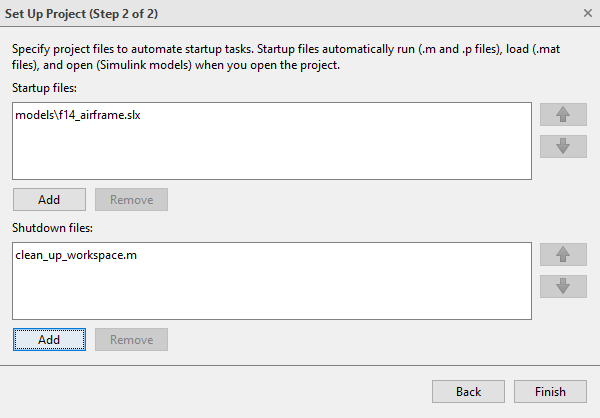Click empty space in Startup files list
This screenshot has width=600, height=418.
270,155
